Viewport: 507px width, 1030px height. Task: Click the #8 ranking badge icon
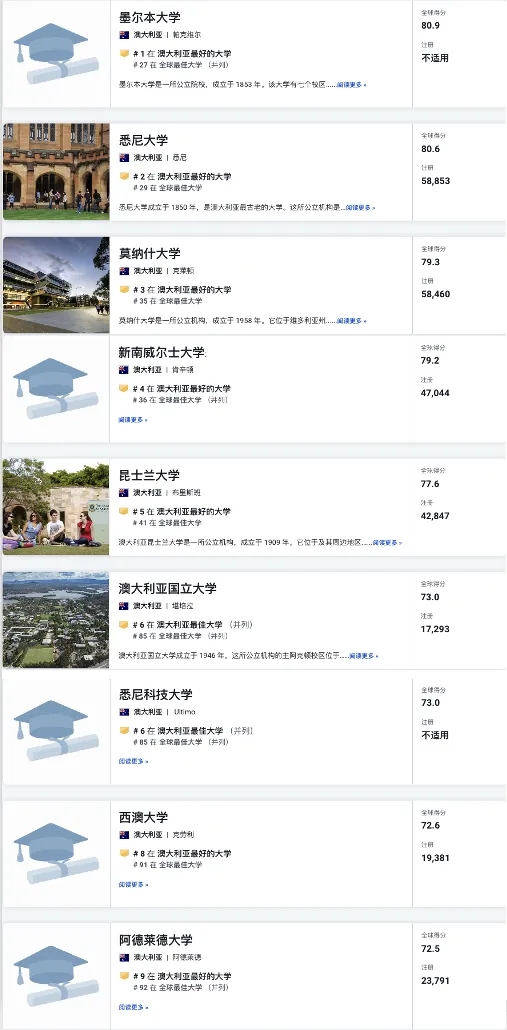(124, 853)
